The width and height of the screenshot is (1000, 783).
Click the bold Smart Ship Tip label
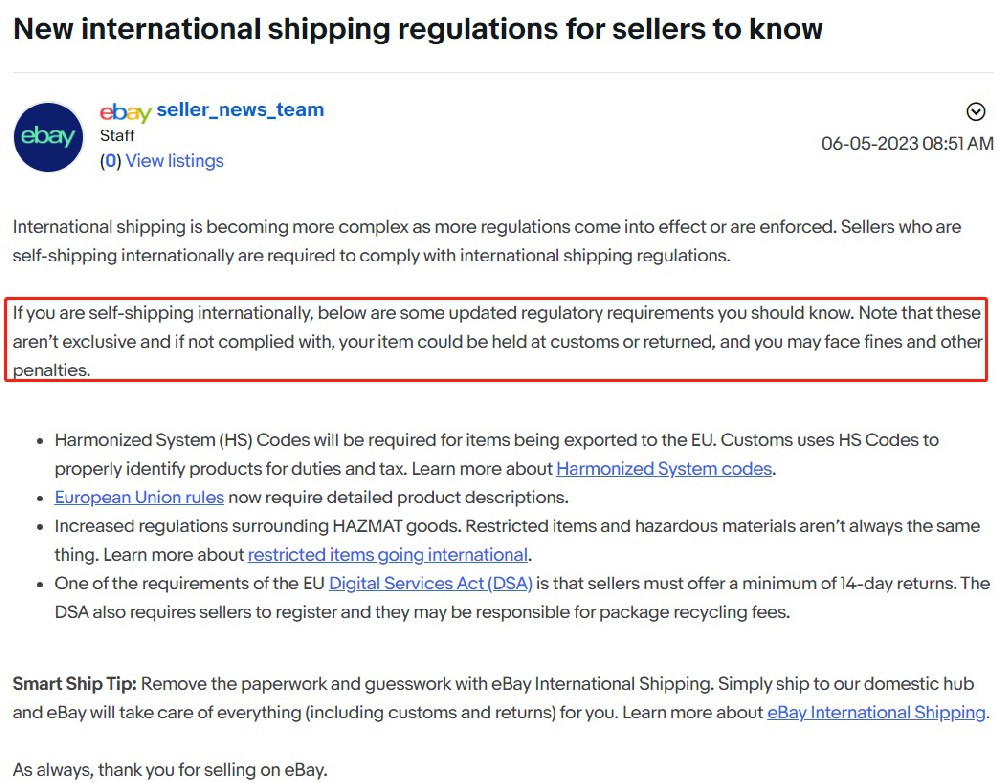click(x=75, y=684)
